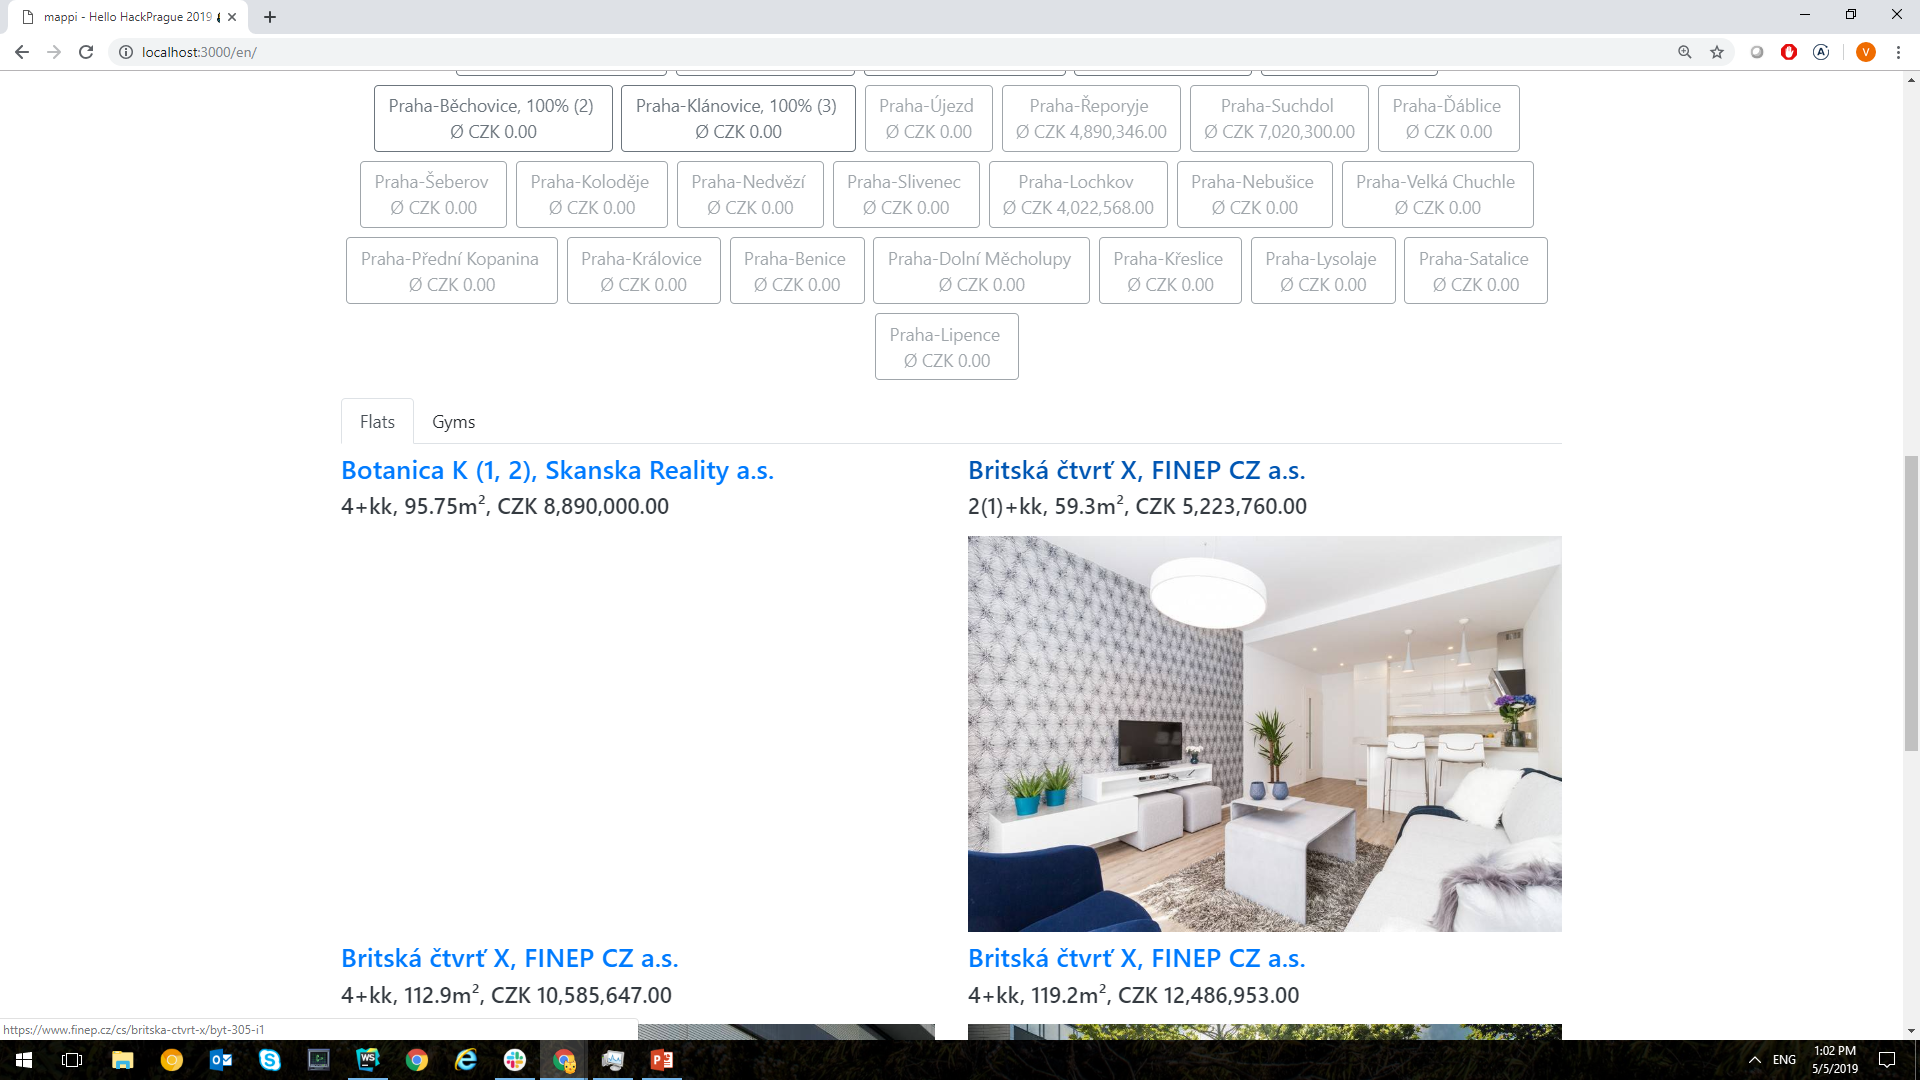
Task: Click the browser reload page icon
Action: 86,52
